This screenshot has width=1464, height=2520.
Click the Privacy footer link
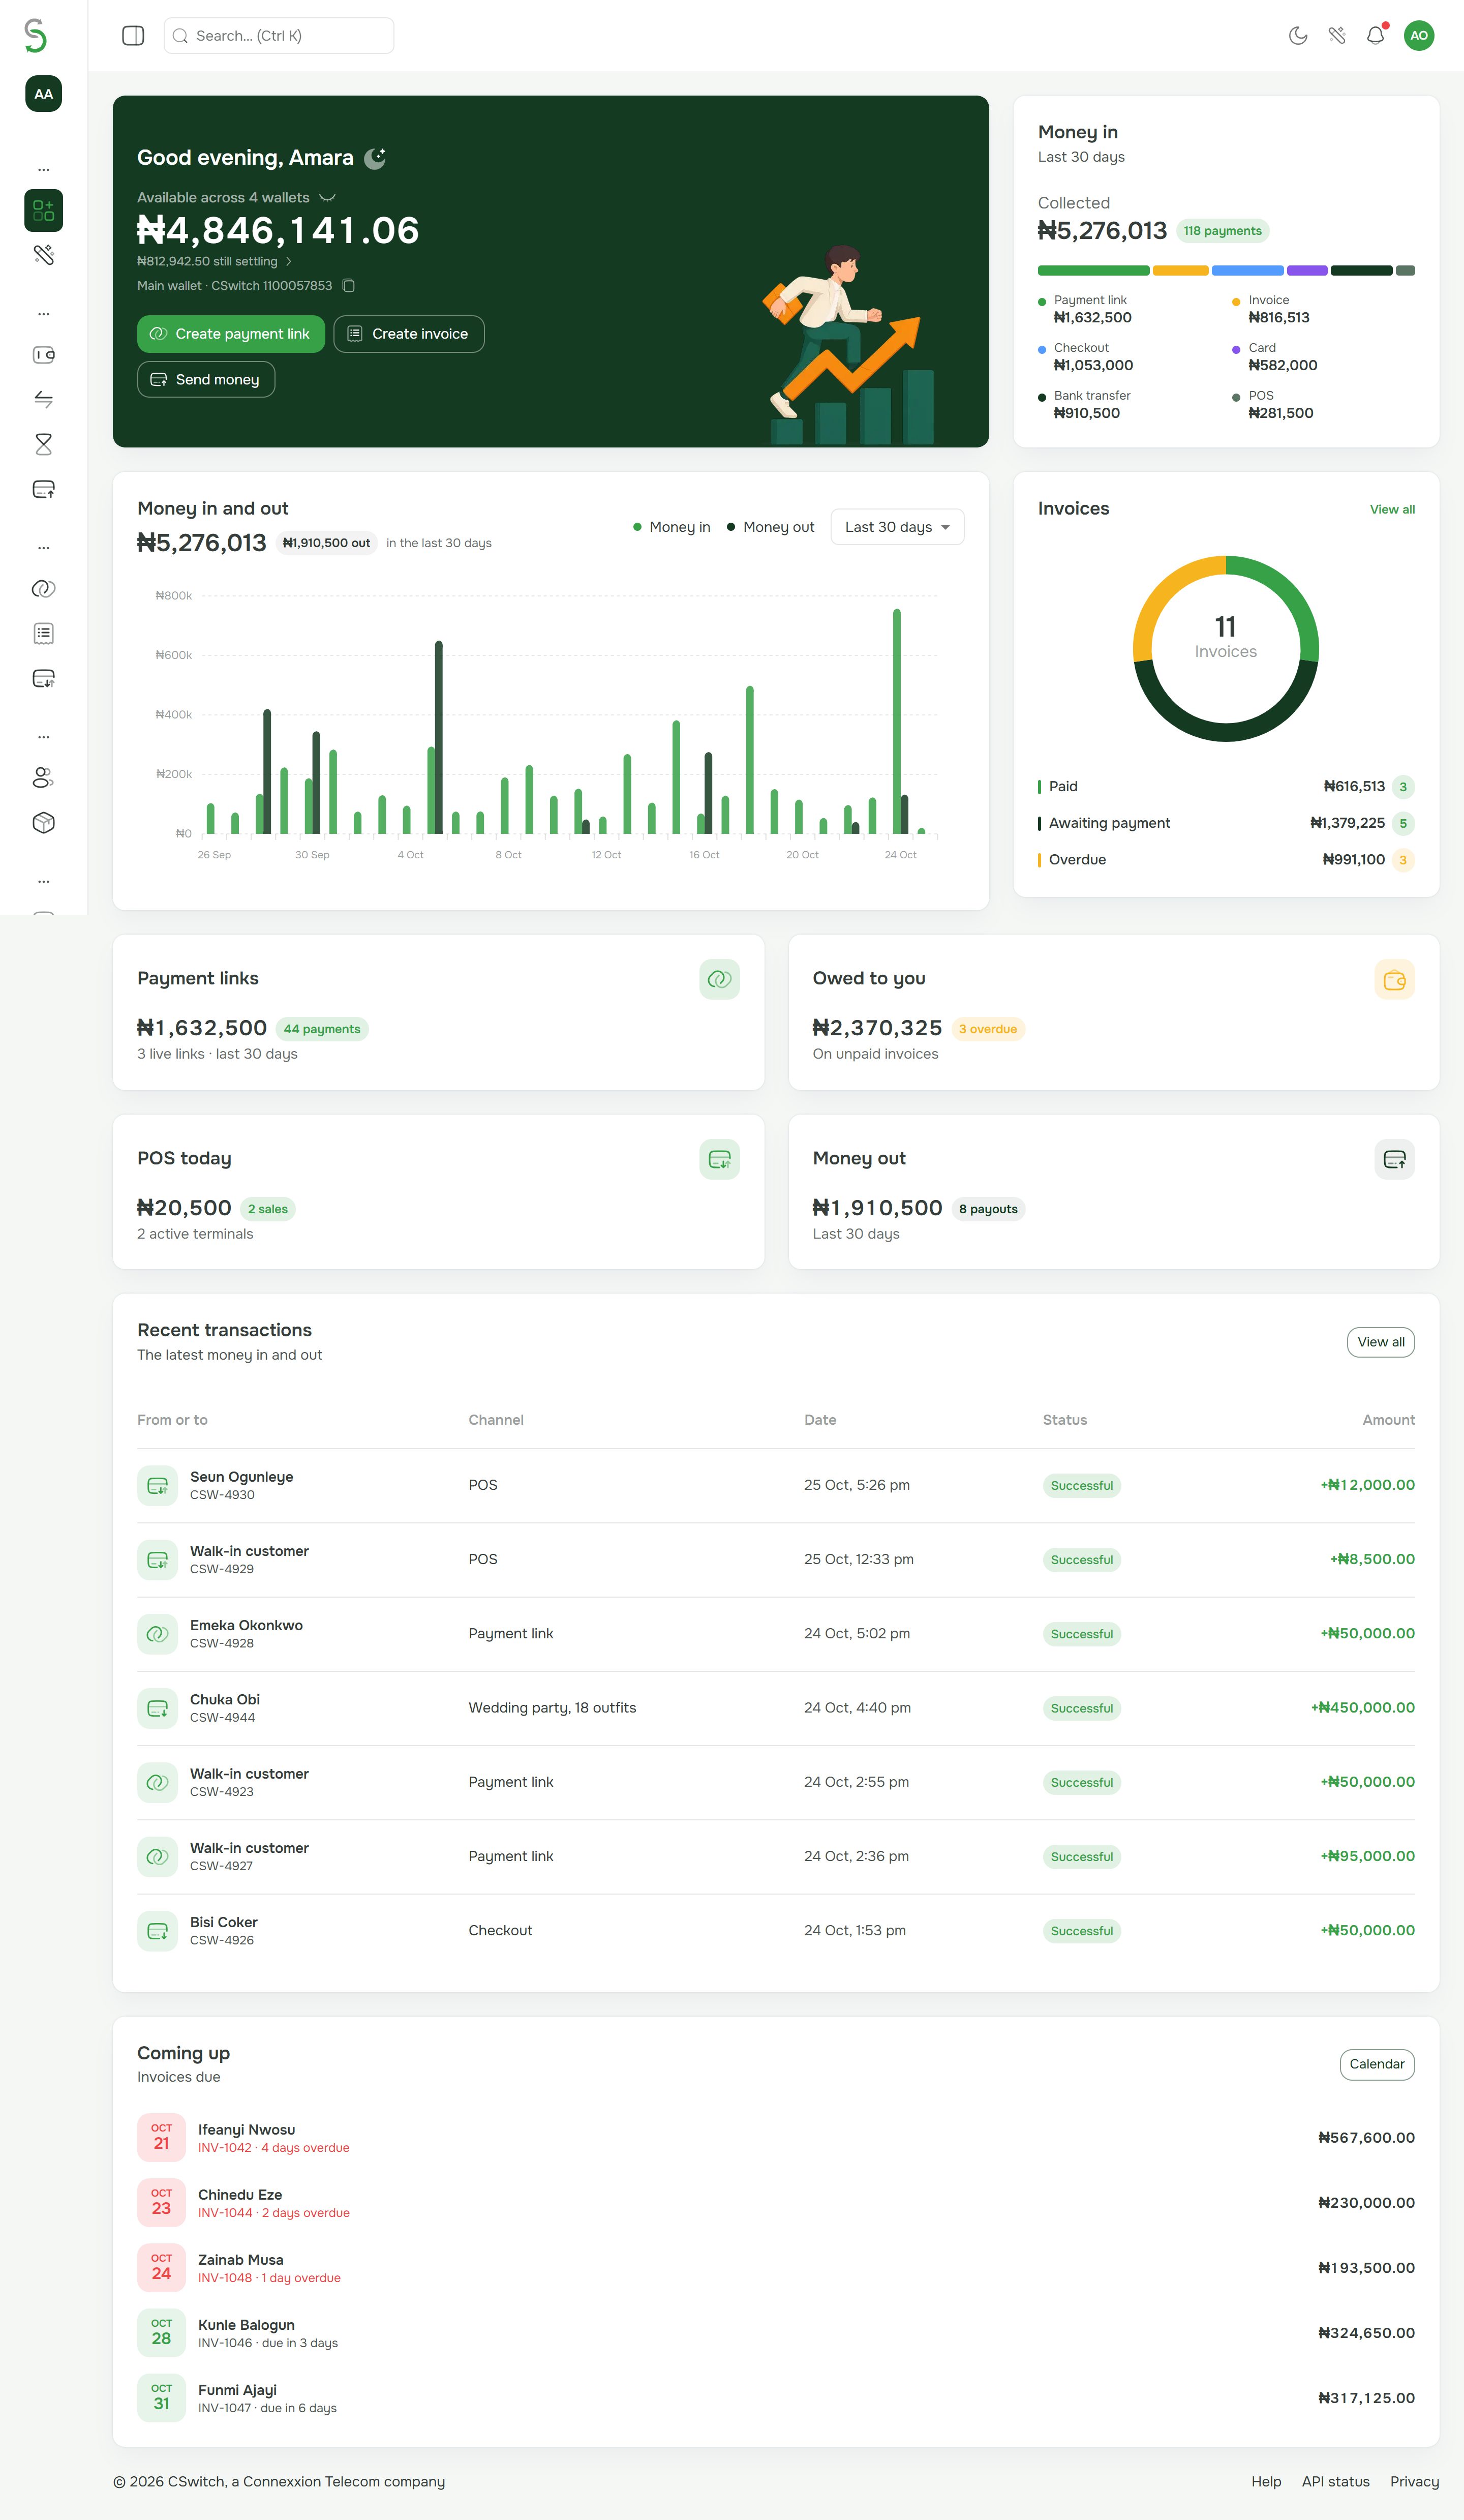click(1414, 2482)
